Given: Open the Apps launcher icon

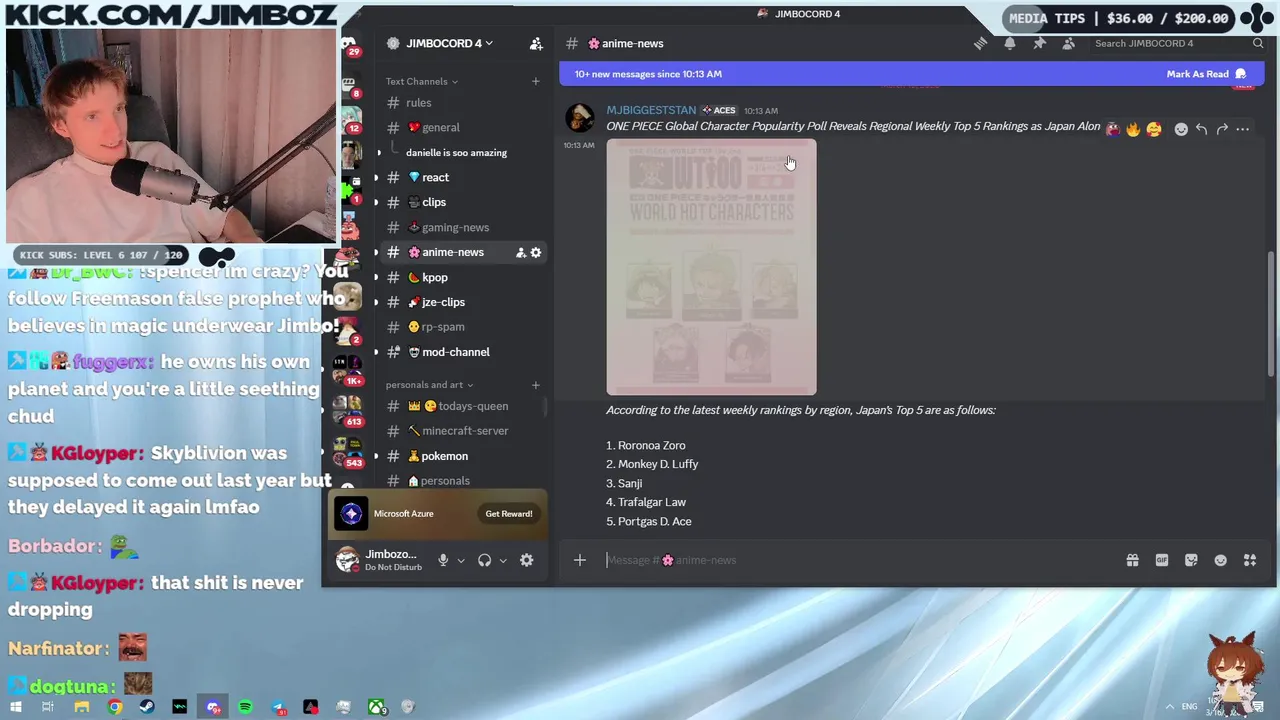Looking at the screenshot, I should (x=1250, y=560).
